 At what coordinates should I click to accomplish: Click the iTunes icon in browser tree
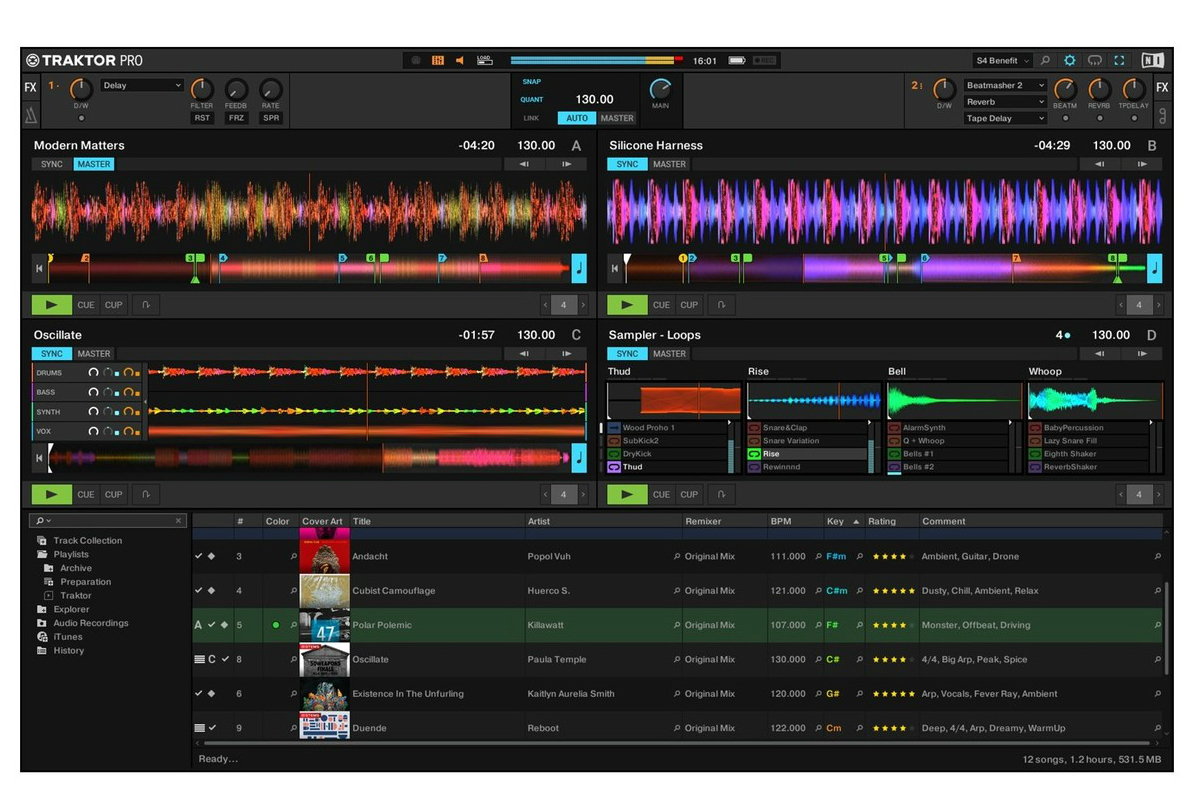click(x=42, y=637)
